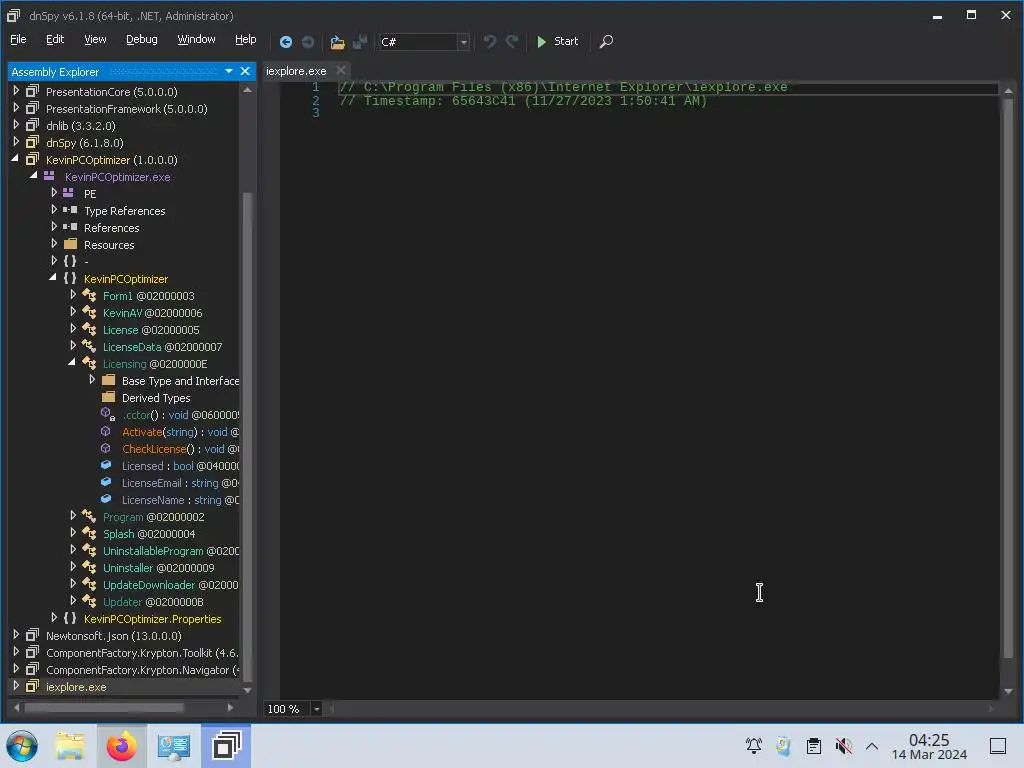The width and height of the screenshot is (1024, 768).
Task: Click the Save All toolbar icon
Action: click(360, 42)
